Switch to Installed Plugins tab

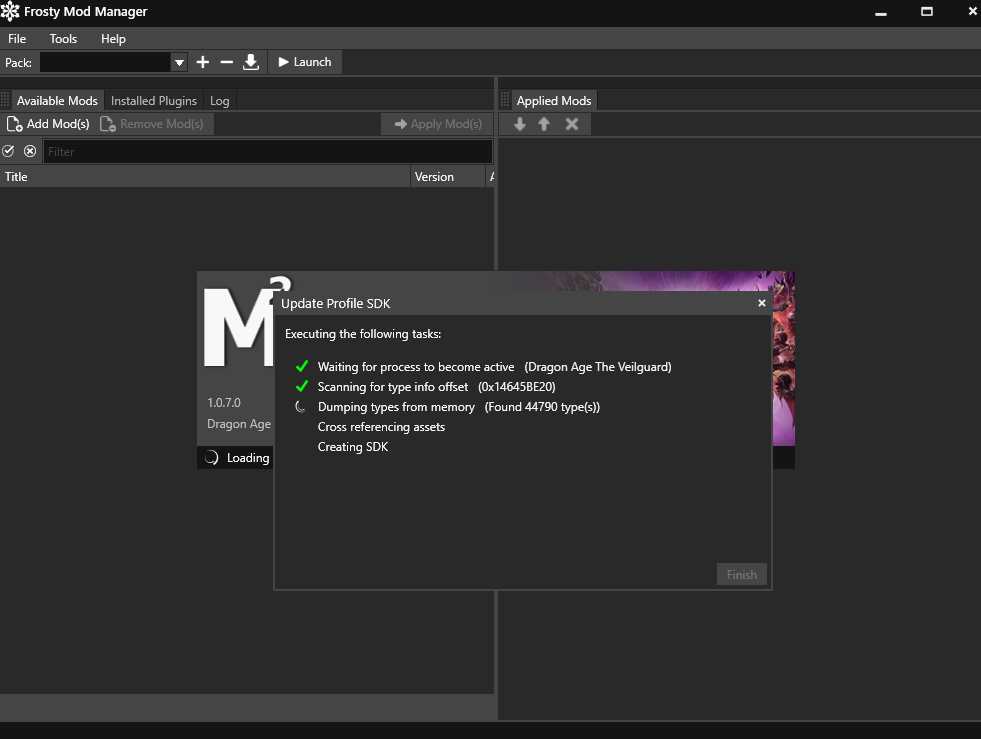pos(154,101)
